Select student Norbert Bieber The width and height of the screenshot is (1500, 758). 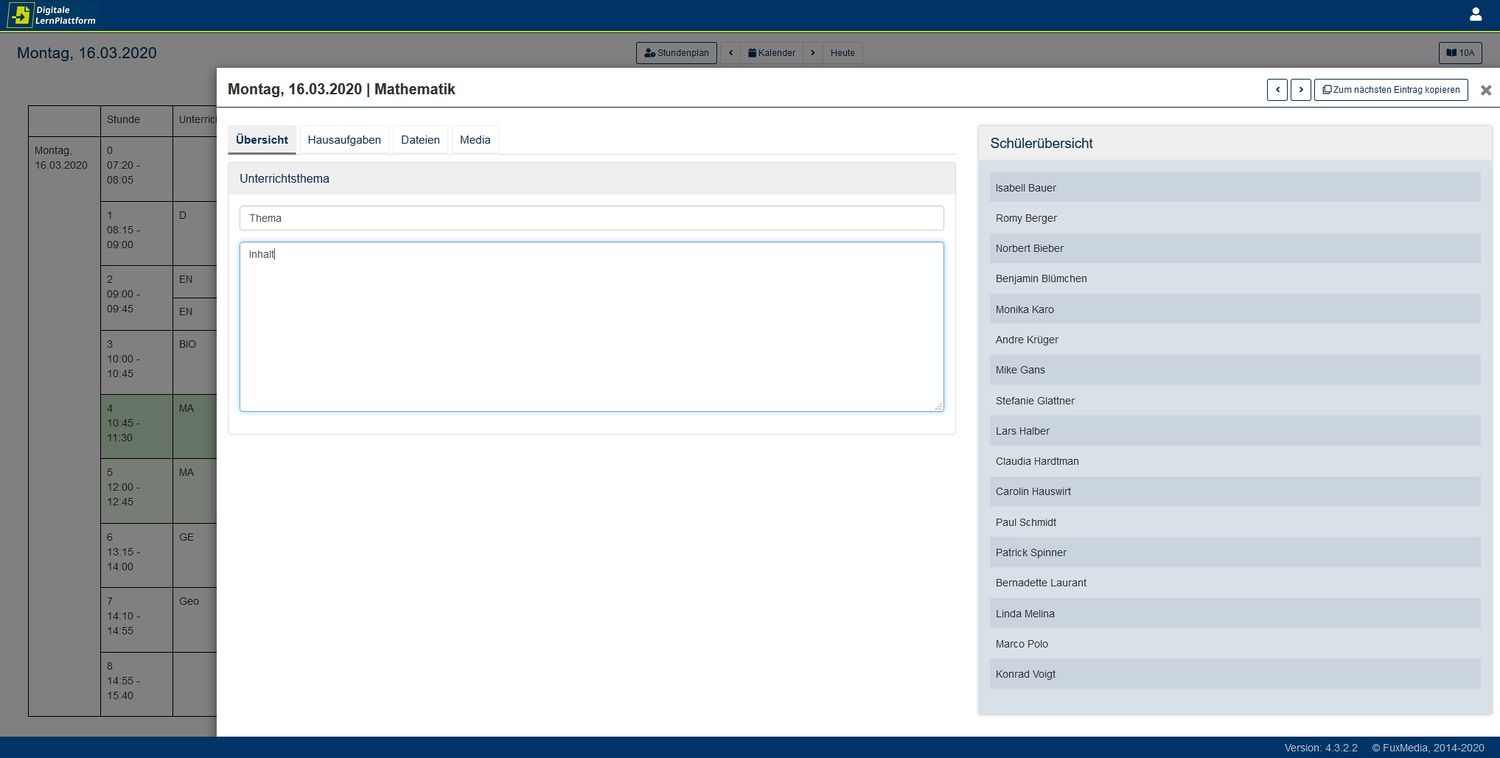click(x=1235, y=248)
